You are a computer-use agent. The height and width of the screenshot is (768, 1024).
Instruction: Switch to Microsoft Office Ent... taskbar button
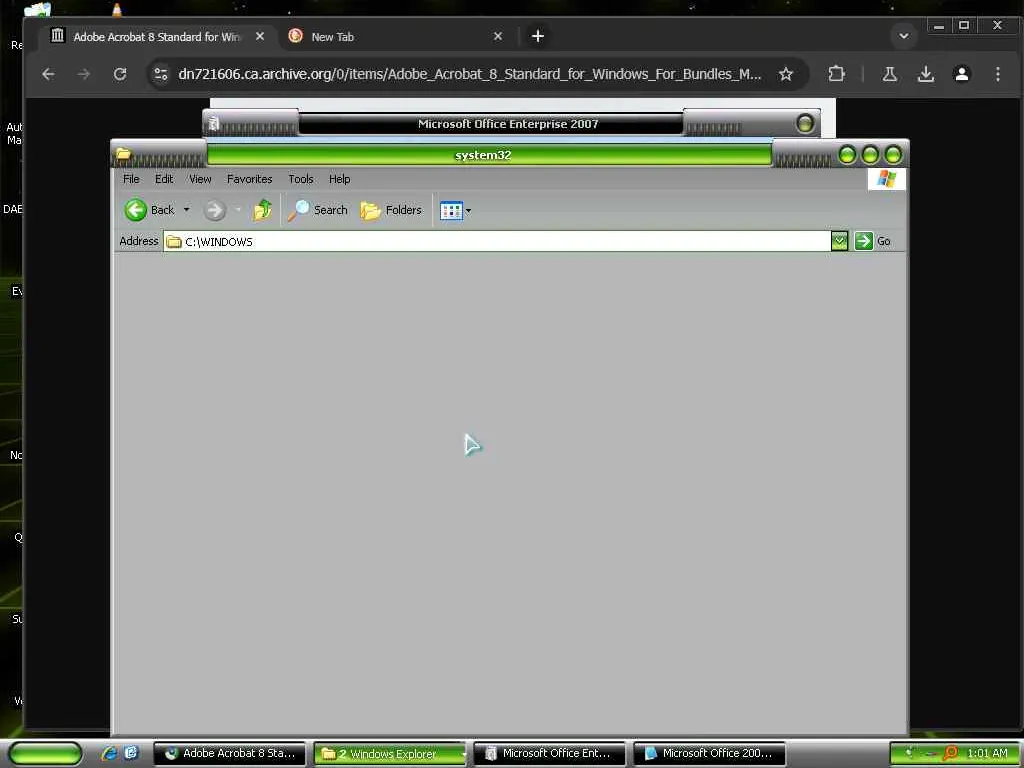point(549,753)
